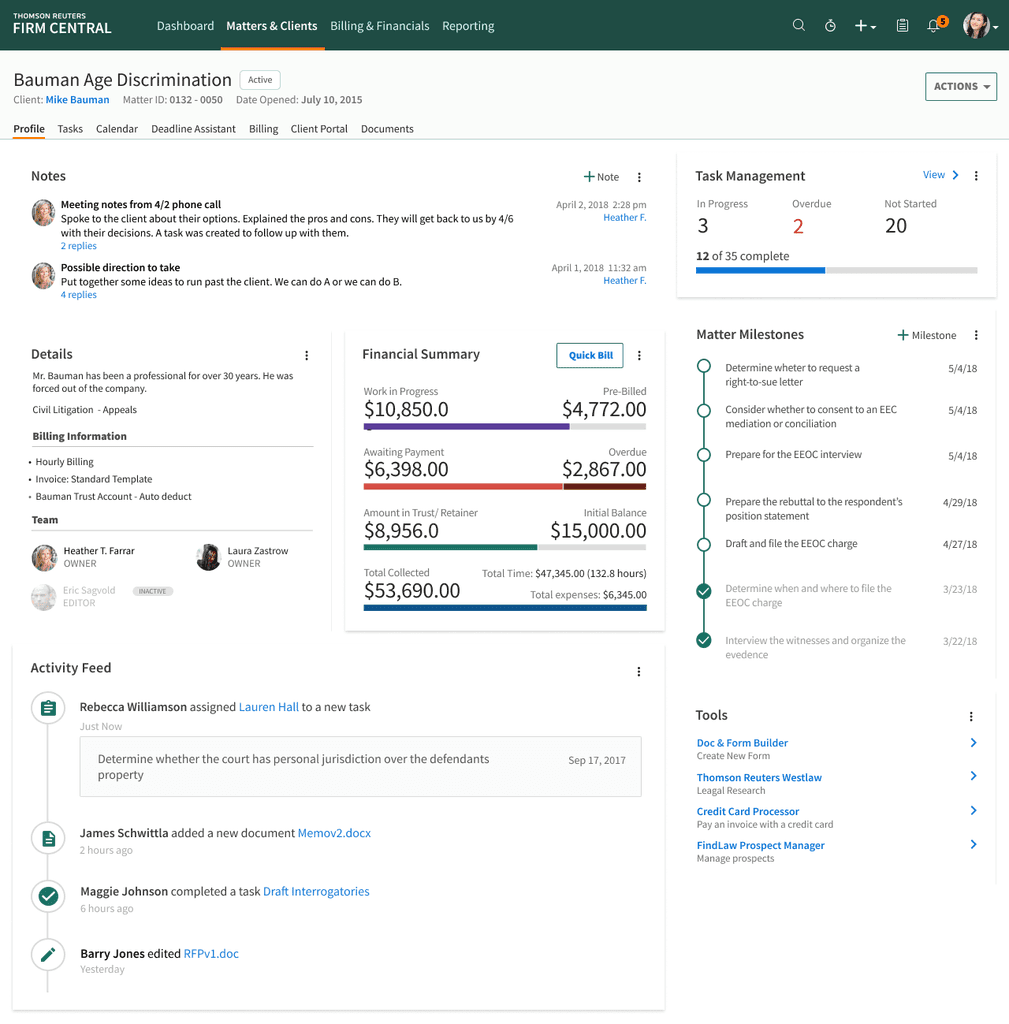Screen dimensions: 1009x1024
Task: Open Draft Interrogatories task link
Action: tap(316, 891)
